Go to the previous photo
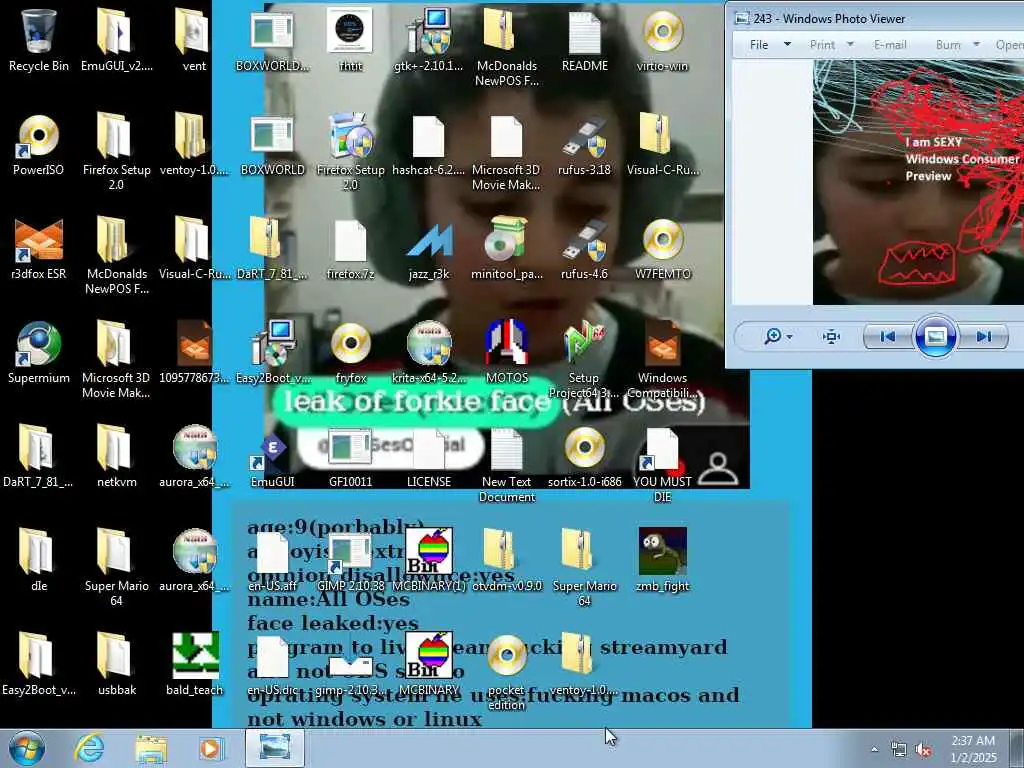Viewport: 1024px width, 768px height. tap(888, 336)
